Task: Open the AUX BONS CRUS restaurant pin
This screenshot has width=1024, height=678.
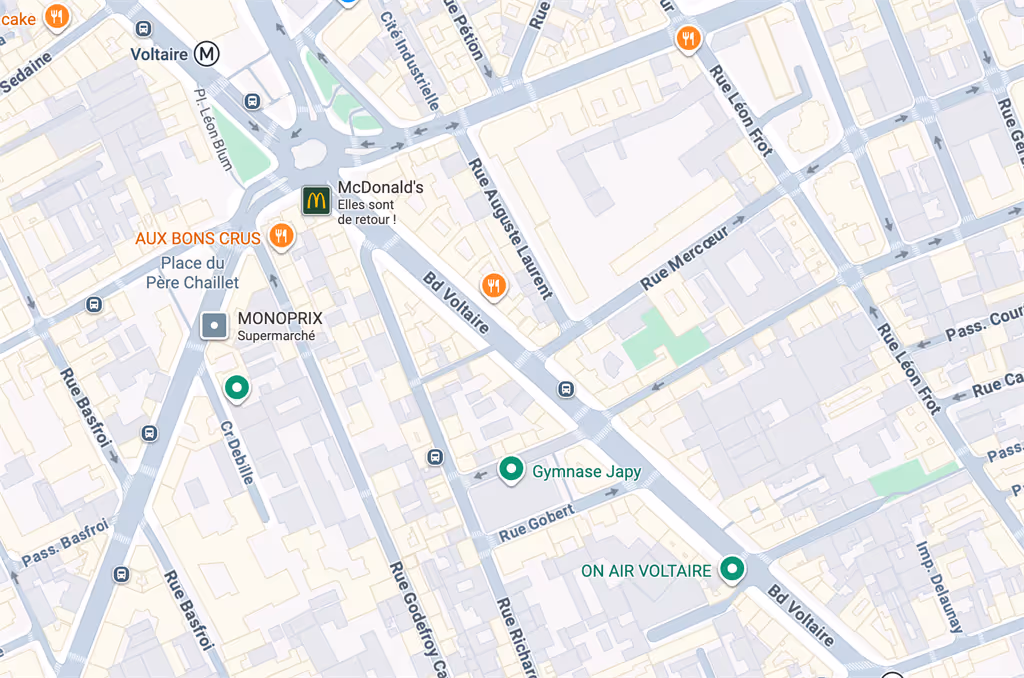Action: (x=281, y=236)
